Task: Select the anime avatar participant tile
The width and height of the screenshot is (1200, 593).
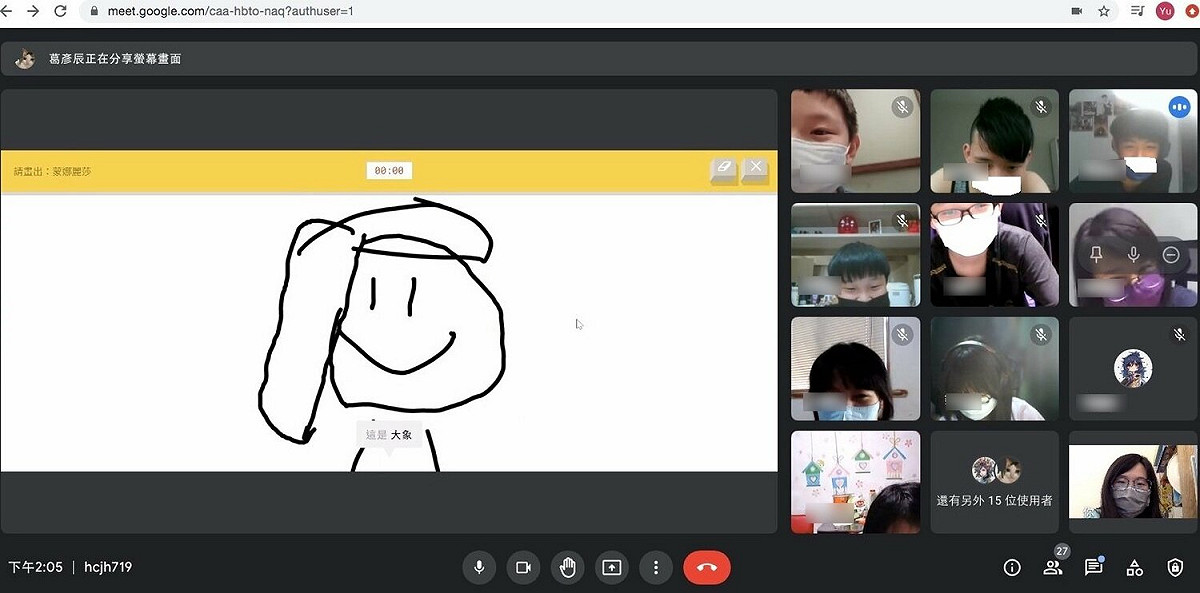Action: (1133, 368)
